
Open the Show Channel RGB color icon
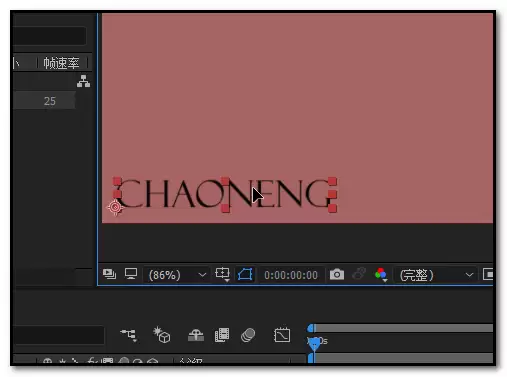[381, 275]
